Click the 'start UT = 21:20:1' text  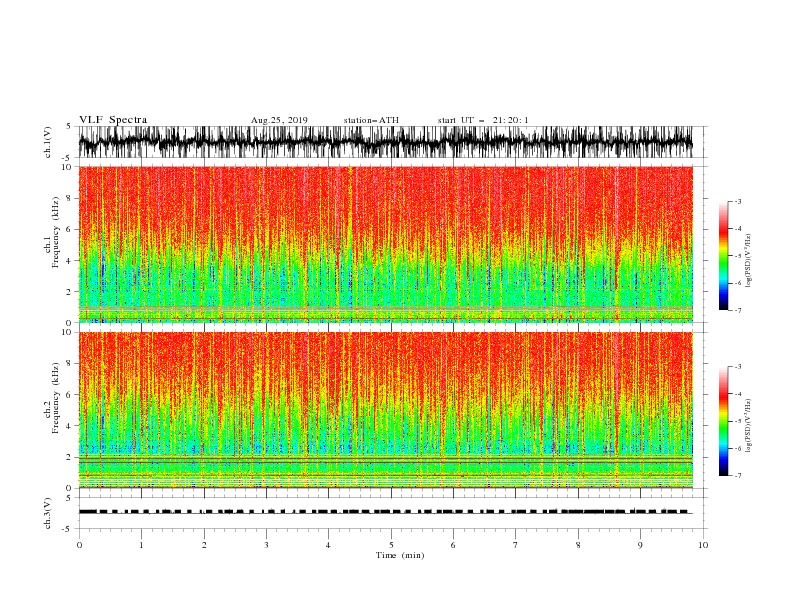click(482, 120)
